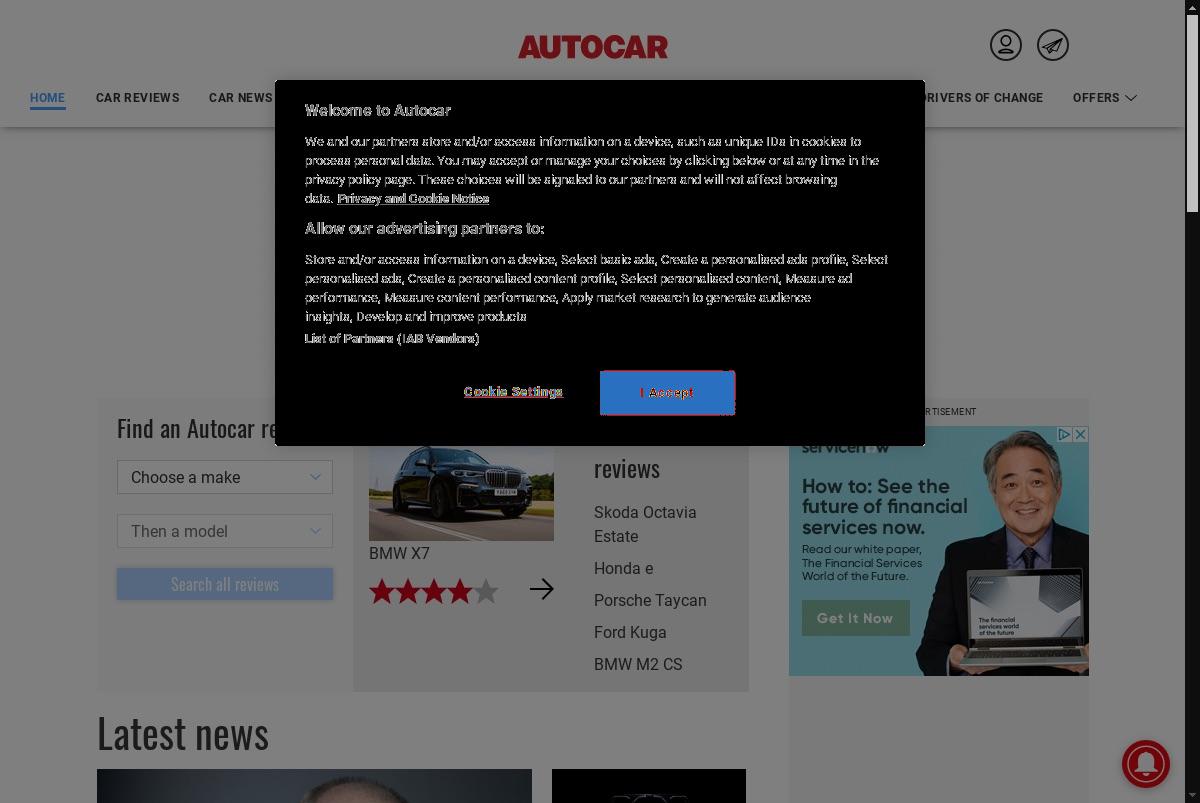Click I Accept cookie button
This screenshot has height=803, width=1200.
point(667,393)
